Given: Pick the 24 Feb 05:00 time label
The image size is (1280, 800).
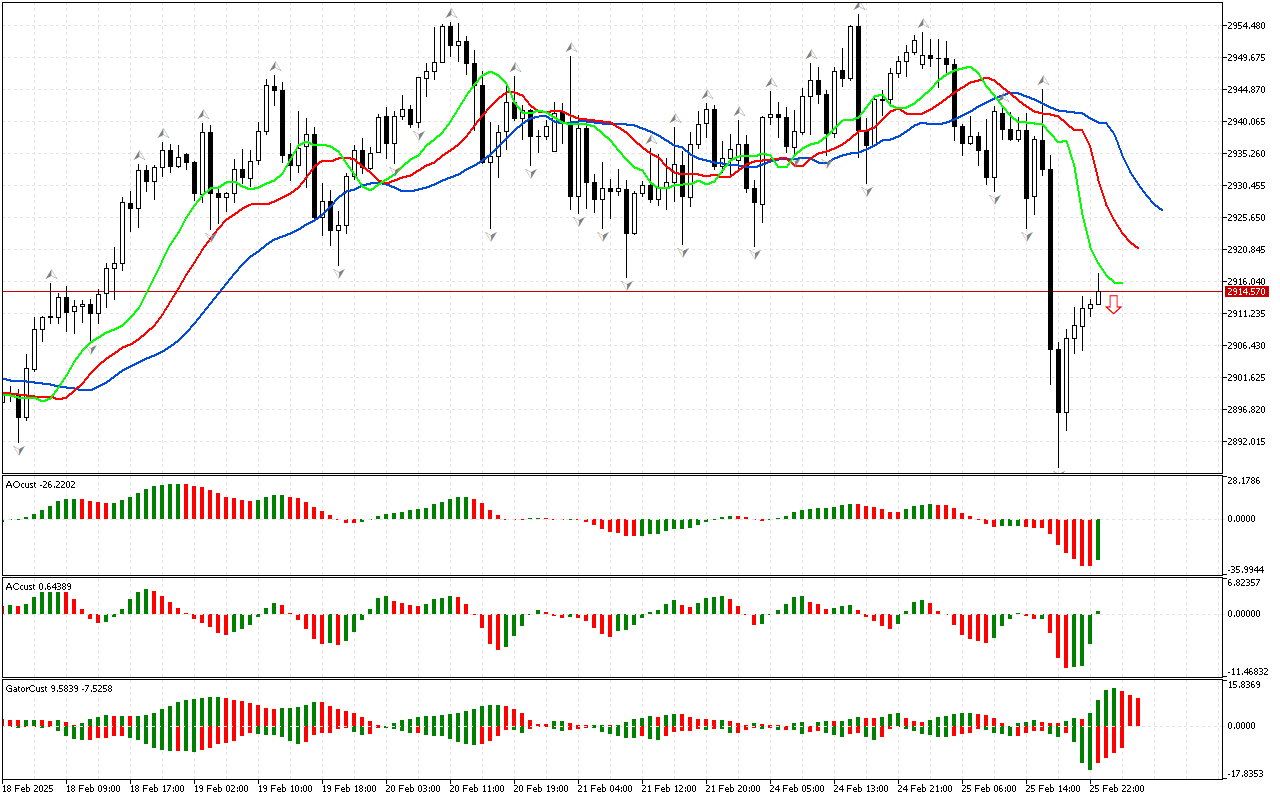Looking at the screenshot, I should tap(796, 789).
